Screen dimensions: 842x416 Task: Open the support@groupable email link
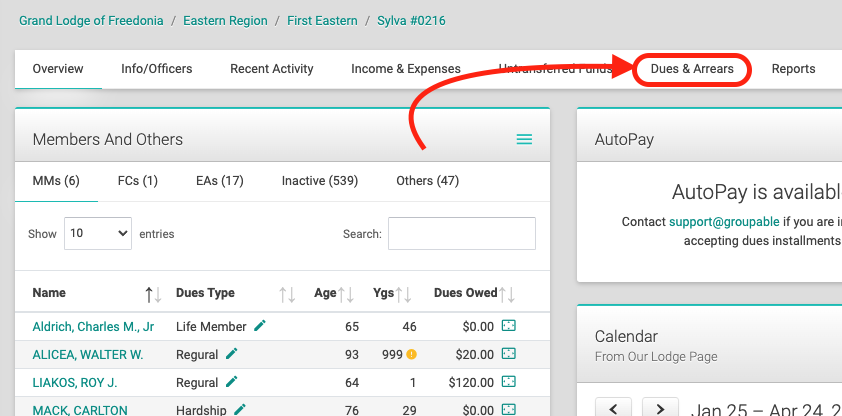tap(724, 222)
